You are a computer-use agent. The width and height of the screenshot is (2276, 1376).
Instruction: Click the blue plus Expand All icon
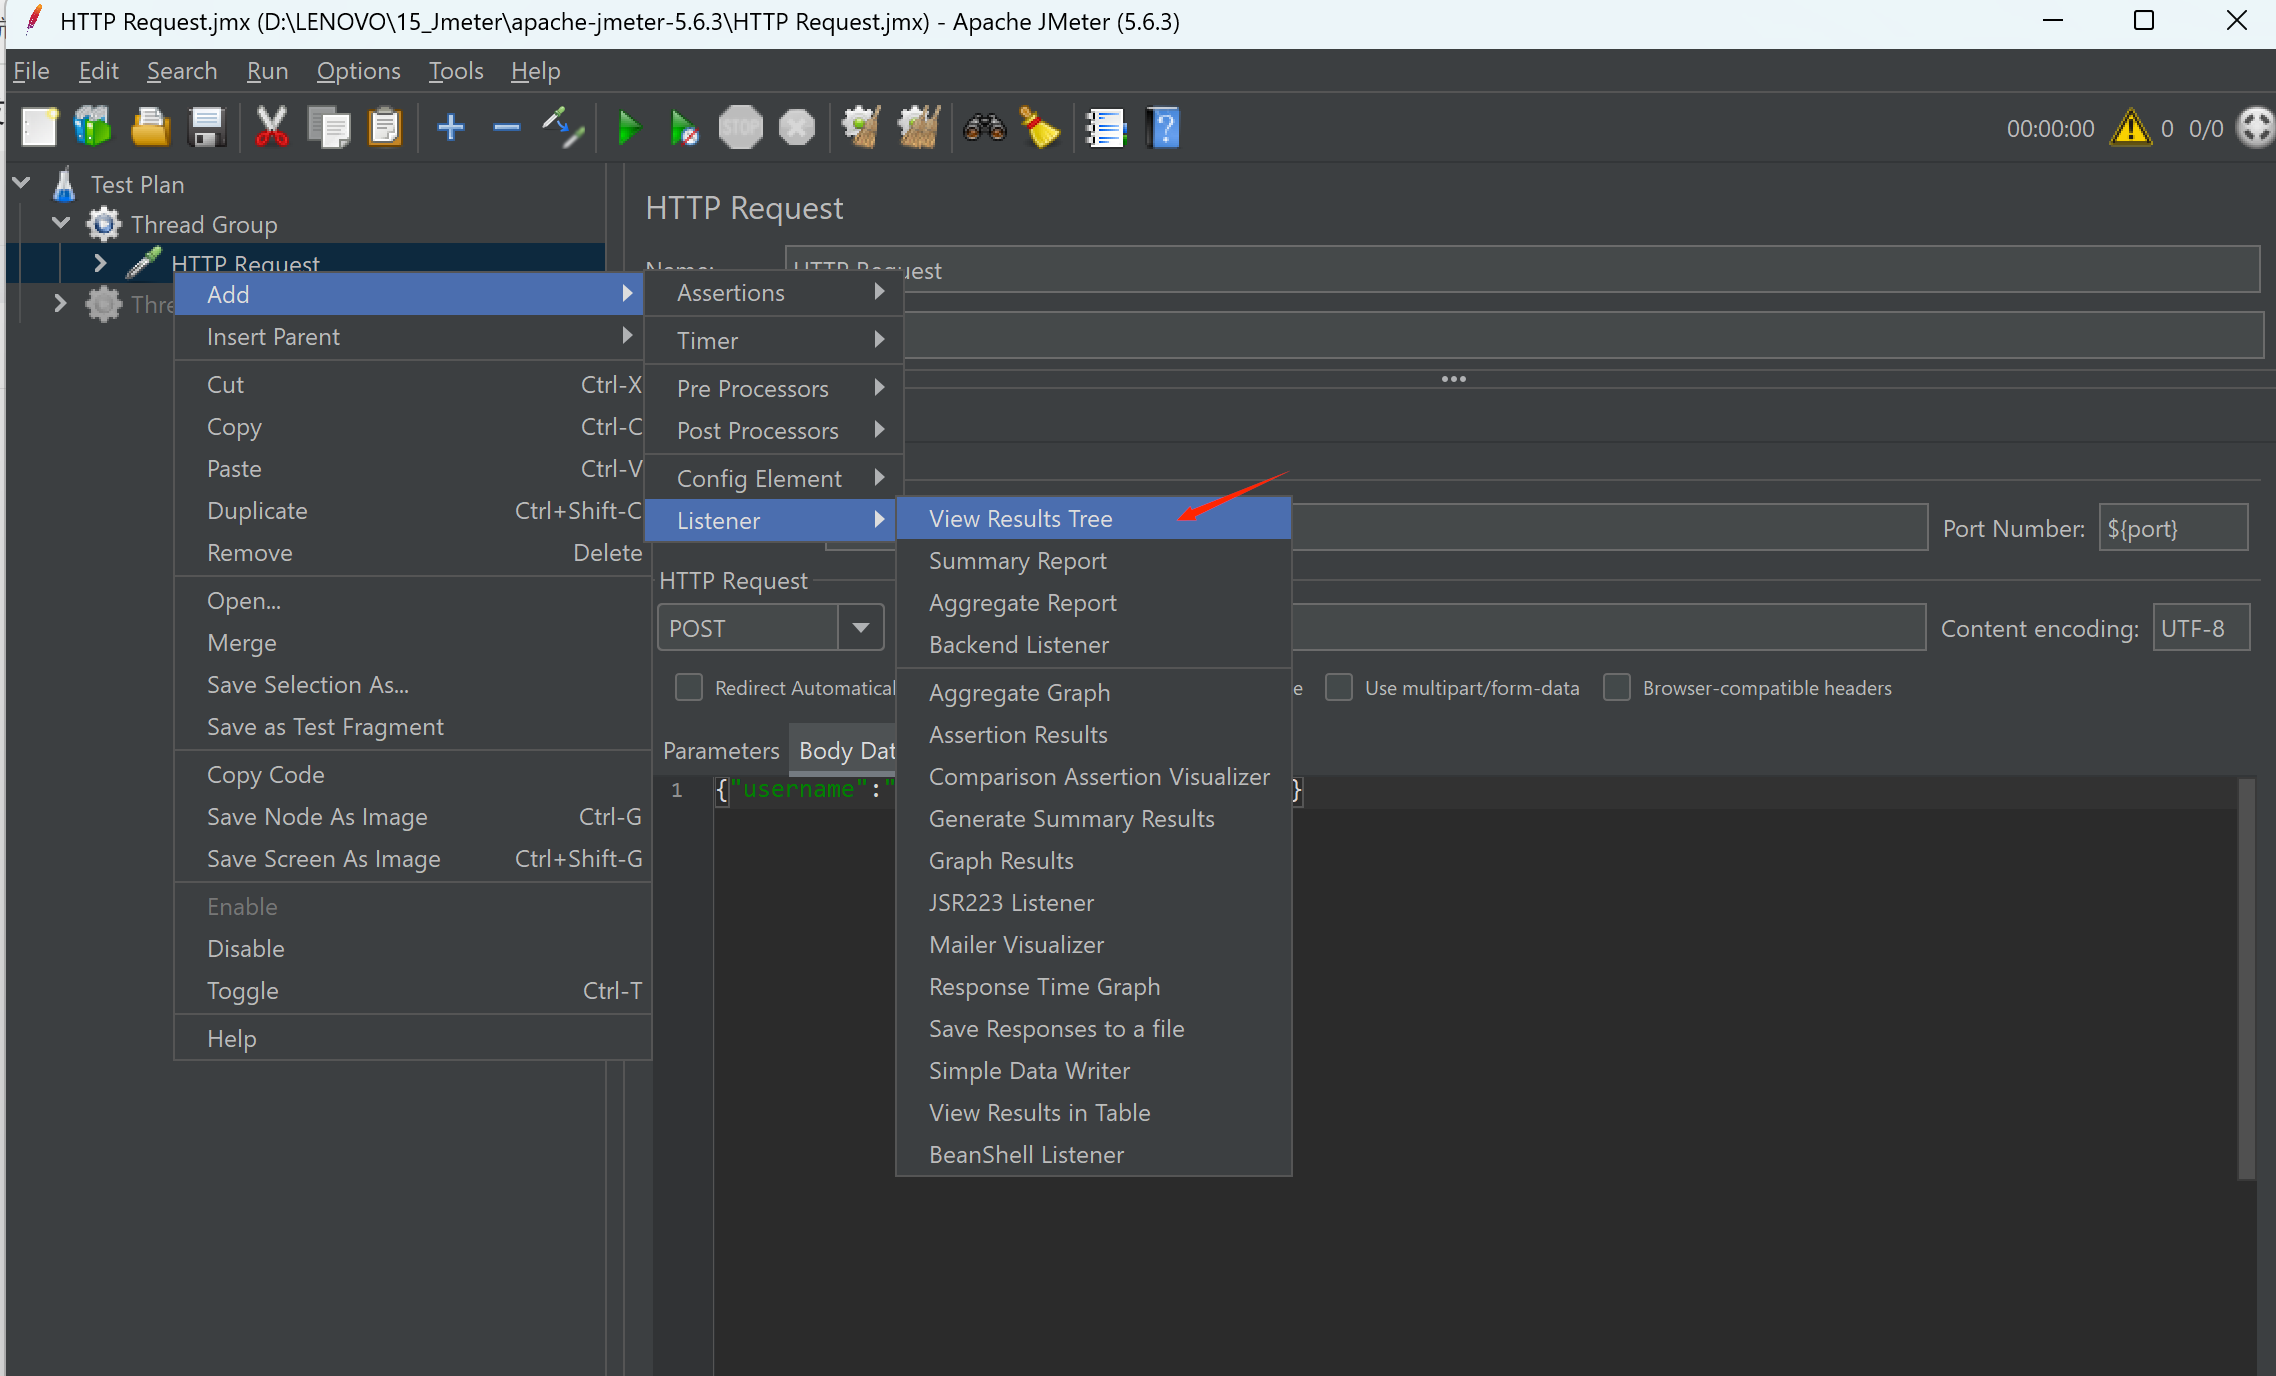451,128
